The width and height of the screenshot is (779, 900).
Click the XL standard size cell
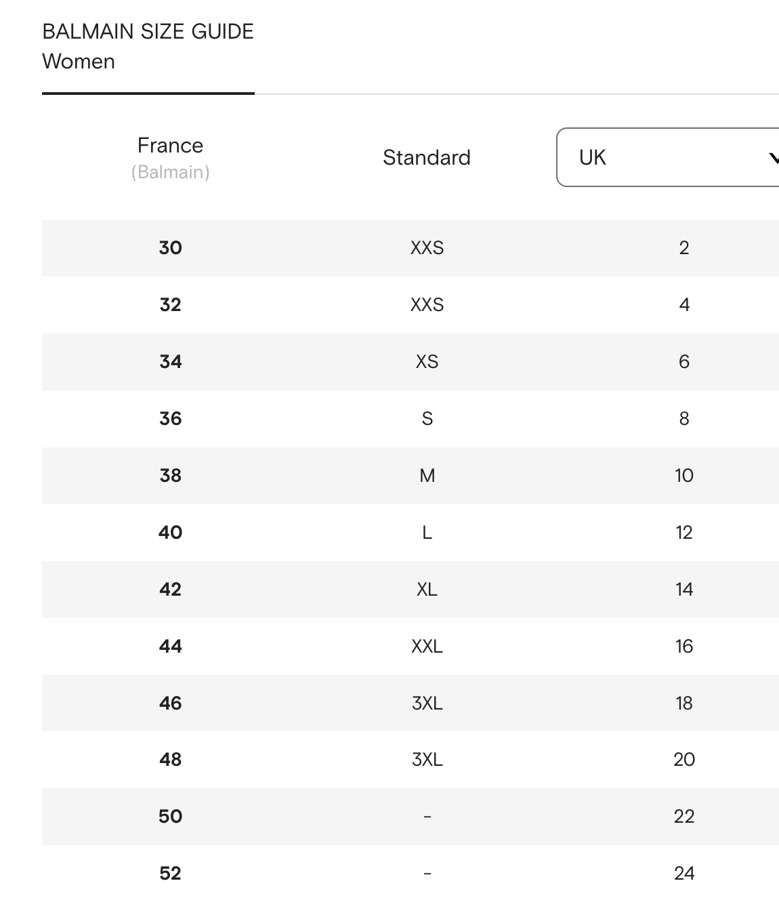427,589
